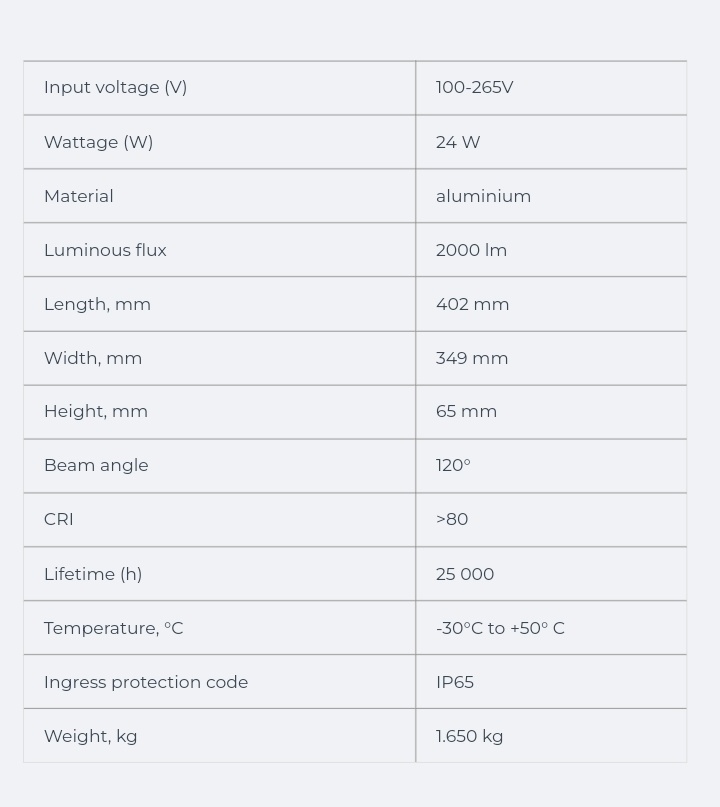This screenshot has width=720, height=807.
Task: Click the Wattage (W) row label
Action: click(x=99, y=142)
